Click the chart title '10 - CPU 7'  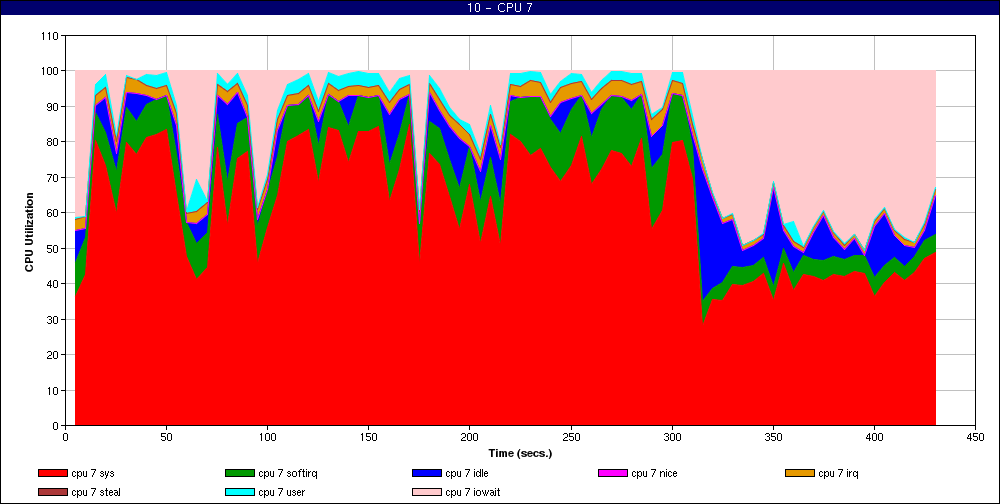[x=500, y=8]
